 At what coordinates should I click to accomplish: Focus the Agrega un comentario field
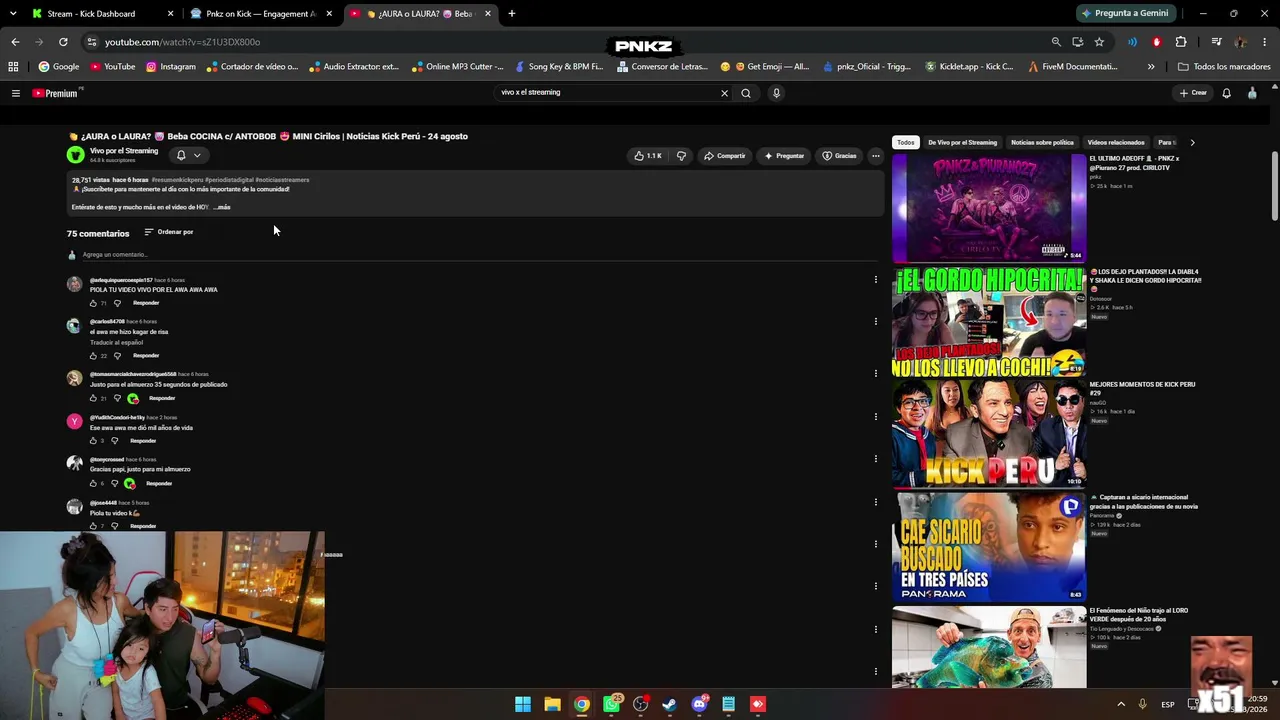(x=478, y=255)
